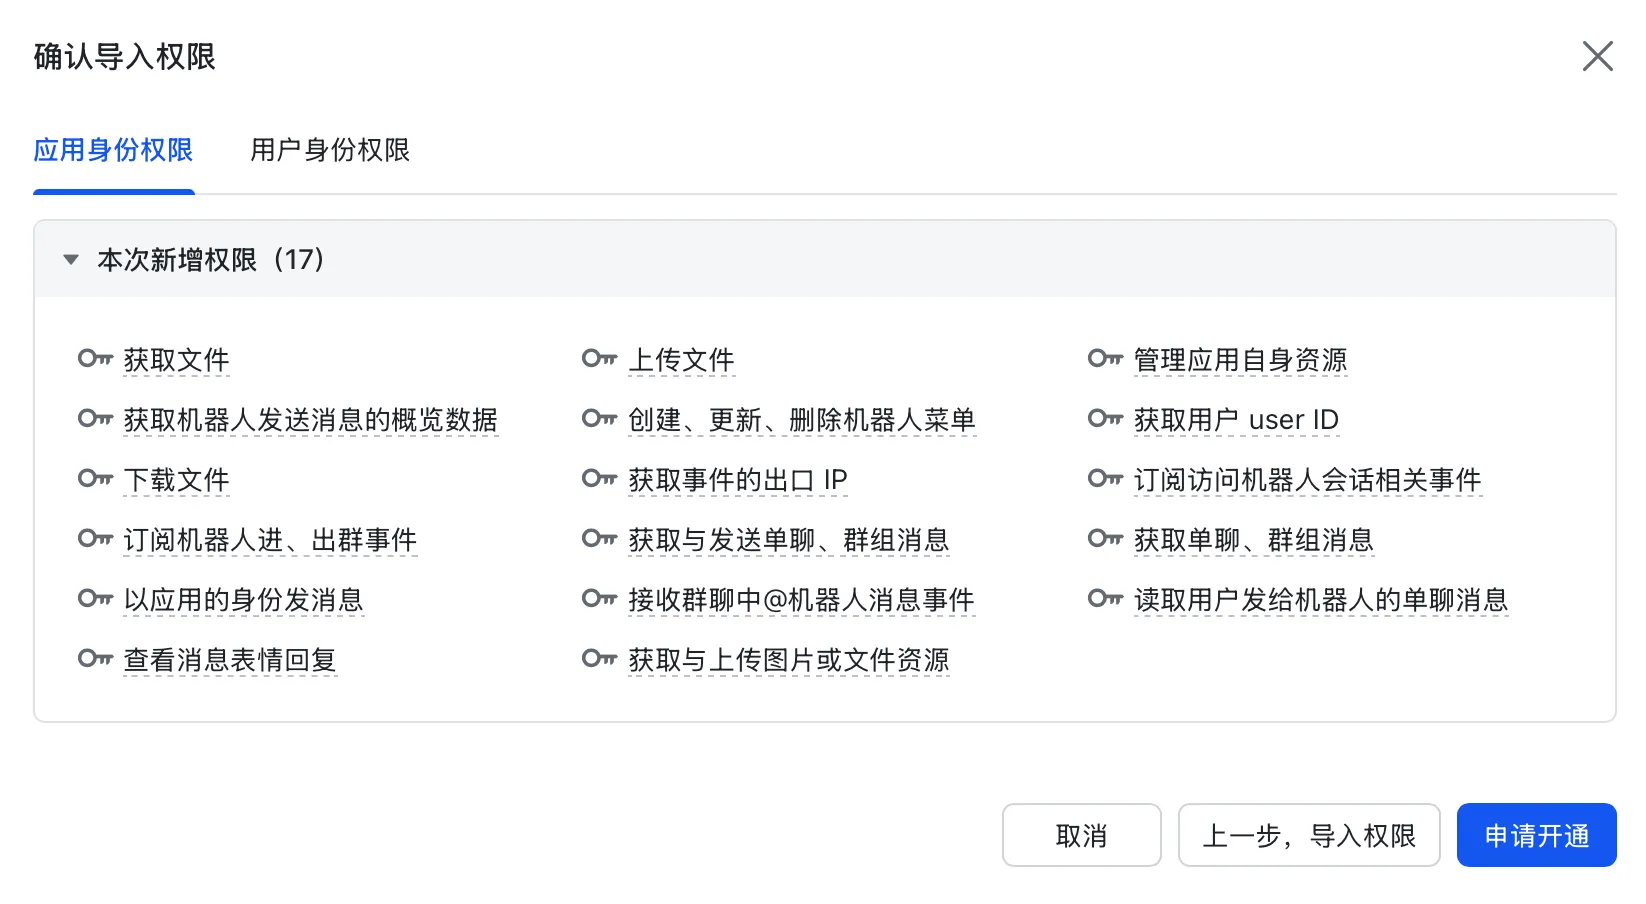Click the key icon beside 获取事件的出口 IP
The height and width of the screenshot is (904, 1646).
click(599, 479)
